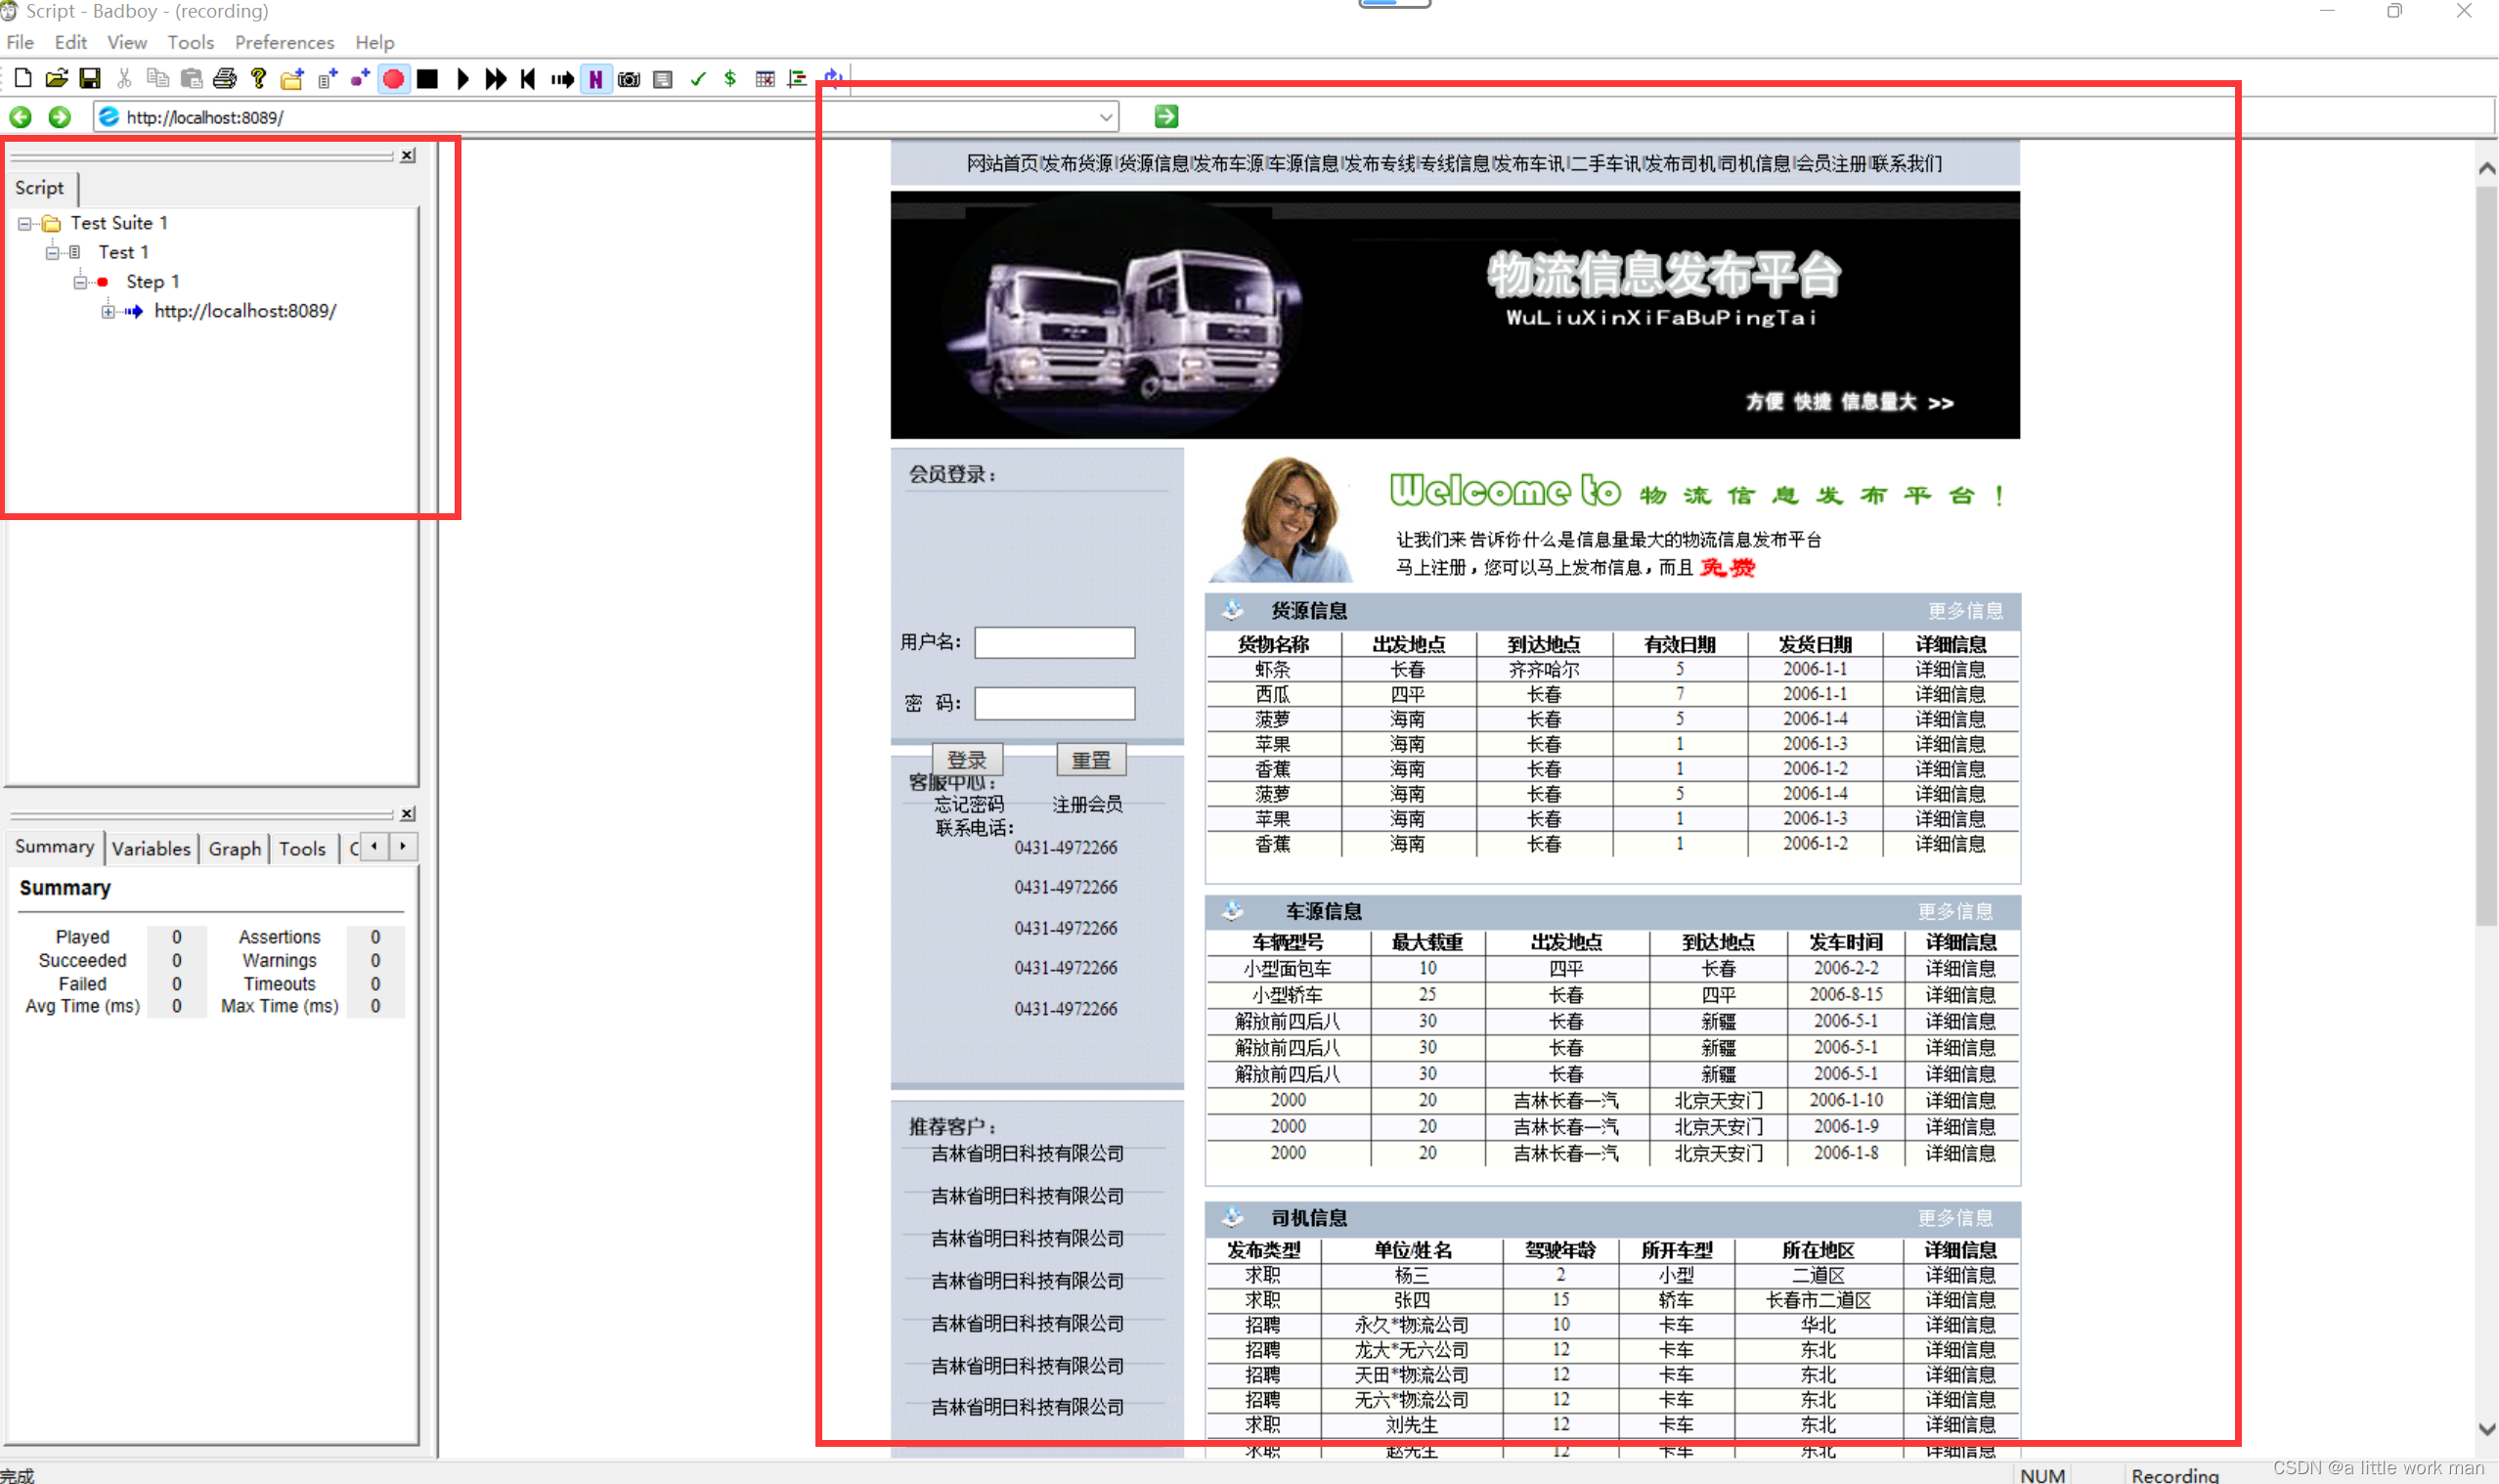
Task: Click the Save floppy-disk icon
Action: click(90, 78)
